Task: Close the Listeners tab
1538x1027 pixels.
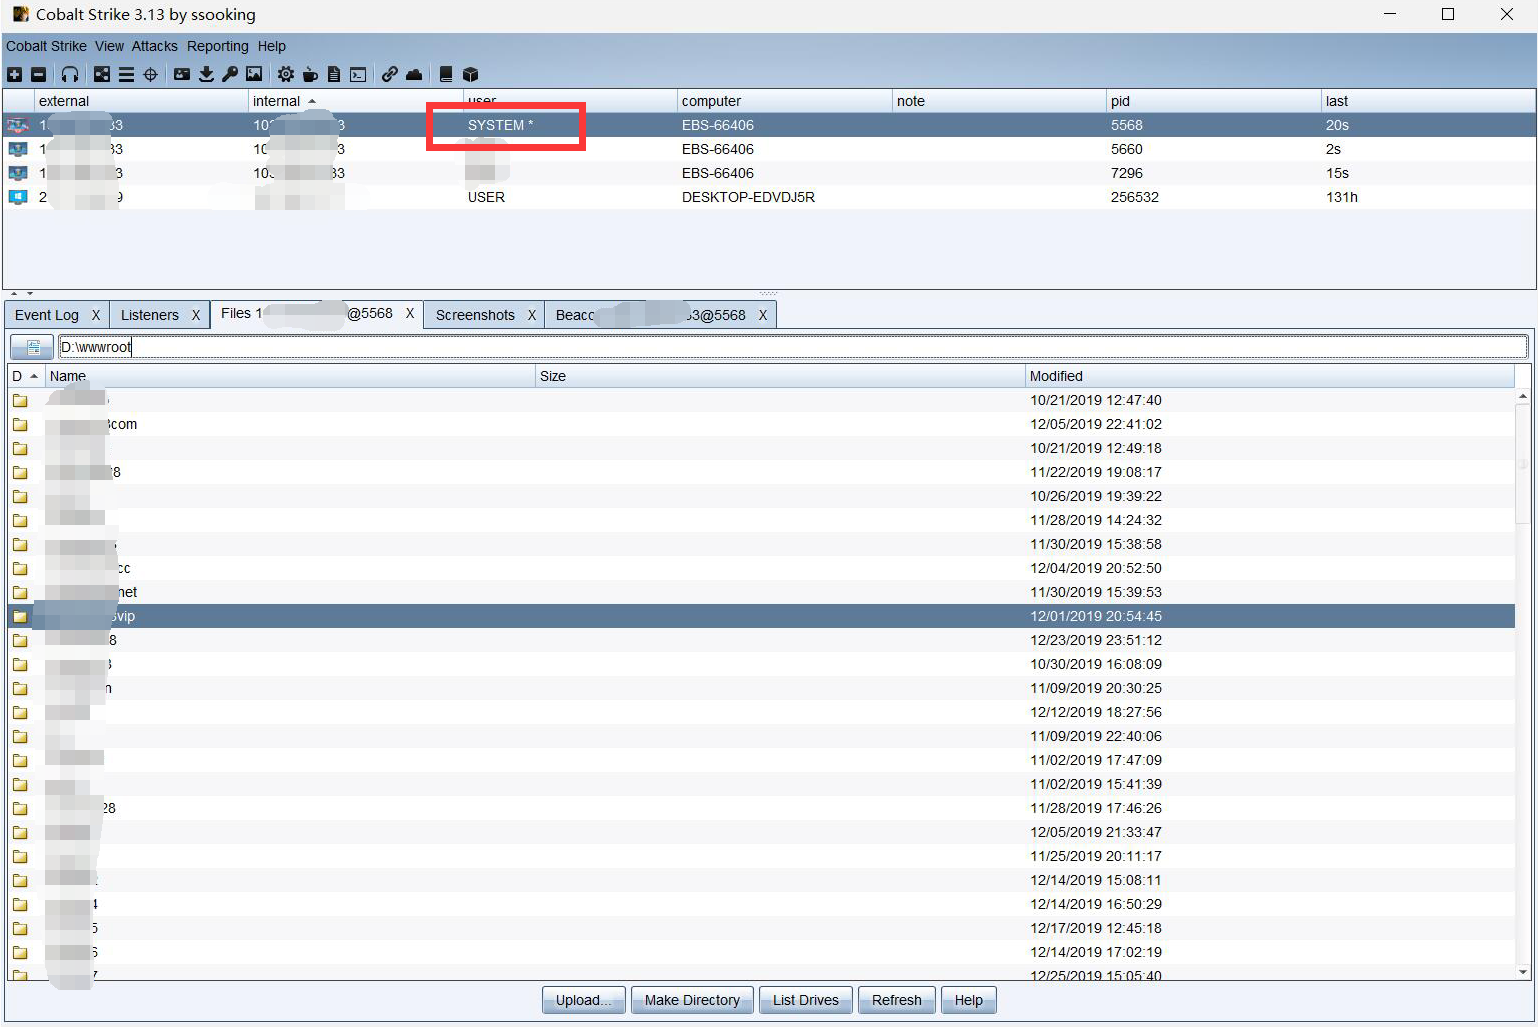Action: (196, 315)
